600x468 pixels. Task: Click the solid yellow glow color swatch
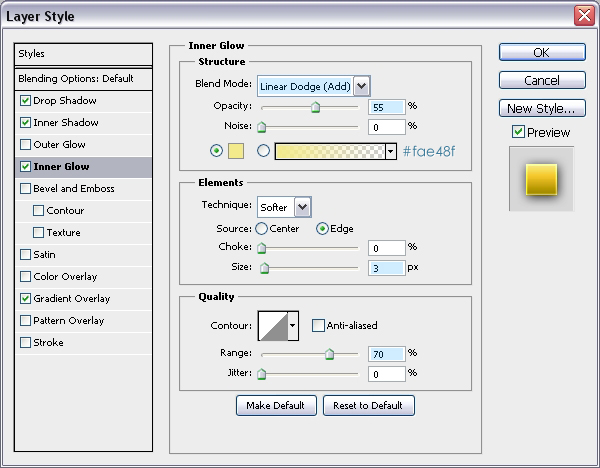(236, 151)
